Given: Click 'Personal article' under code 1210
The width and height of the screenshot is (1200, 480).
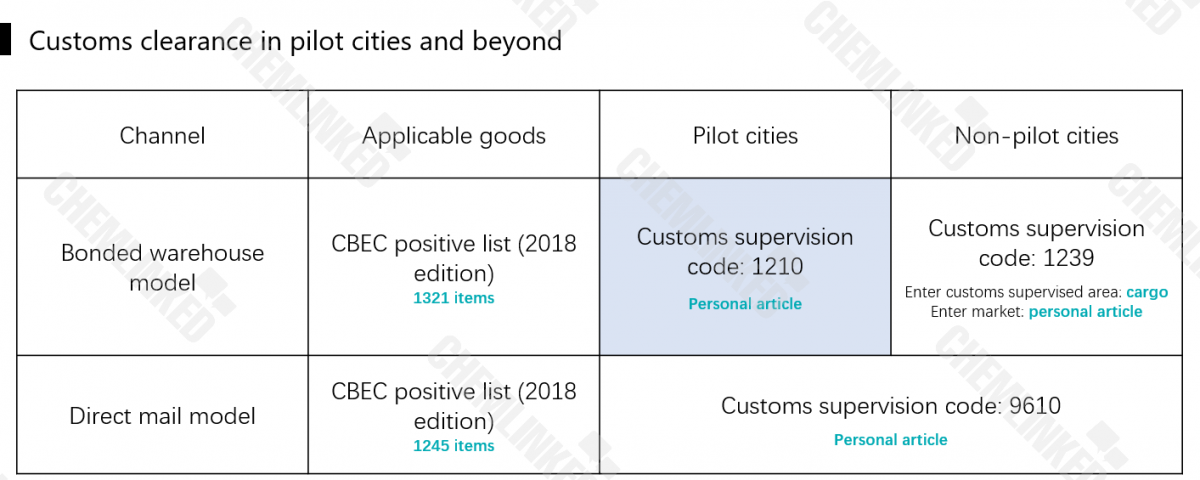Looking at the screenshot, I should click(x=745, y=304).
